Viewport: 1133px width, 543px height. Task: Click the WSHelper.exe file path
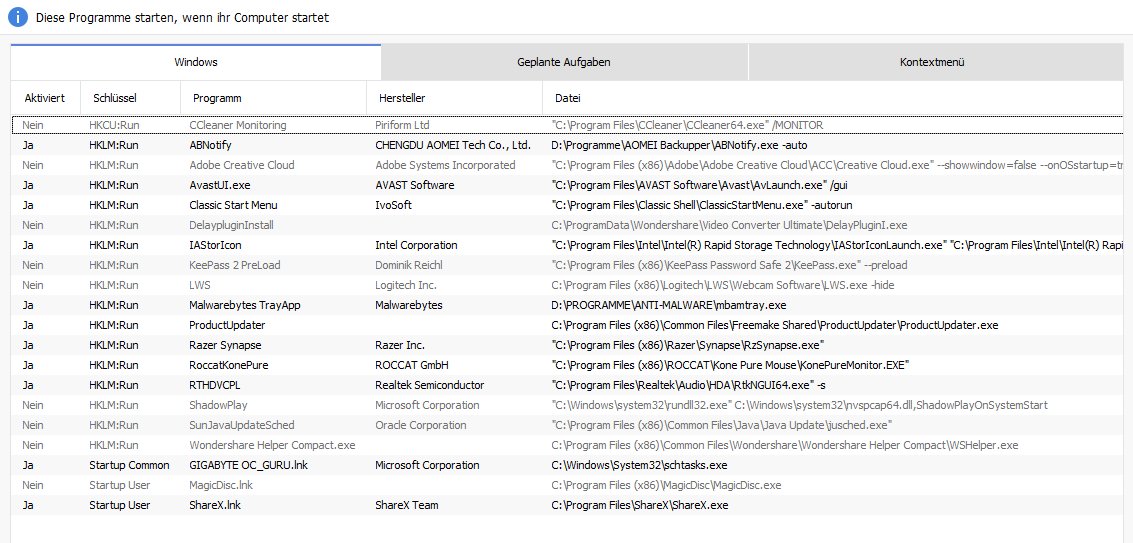click(x=784, y=445)
